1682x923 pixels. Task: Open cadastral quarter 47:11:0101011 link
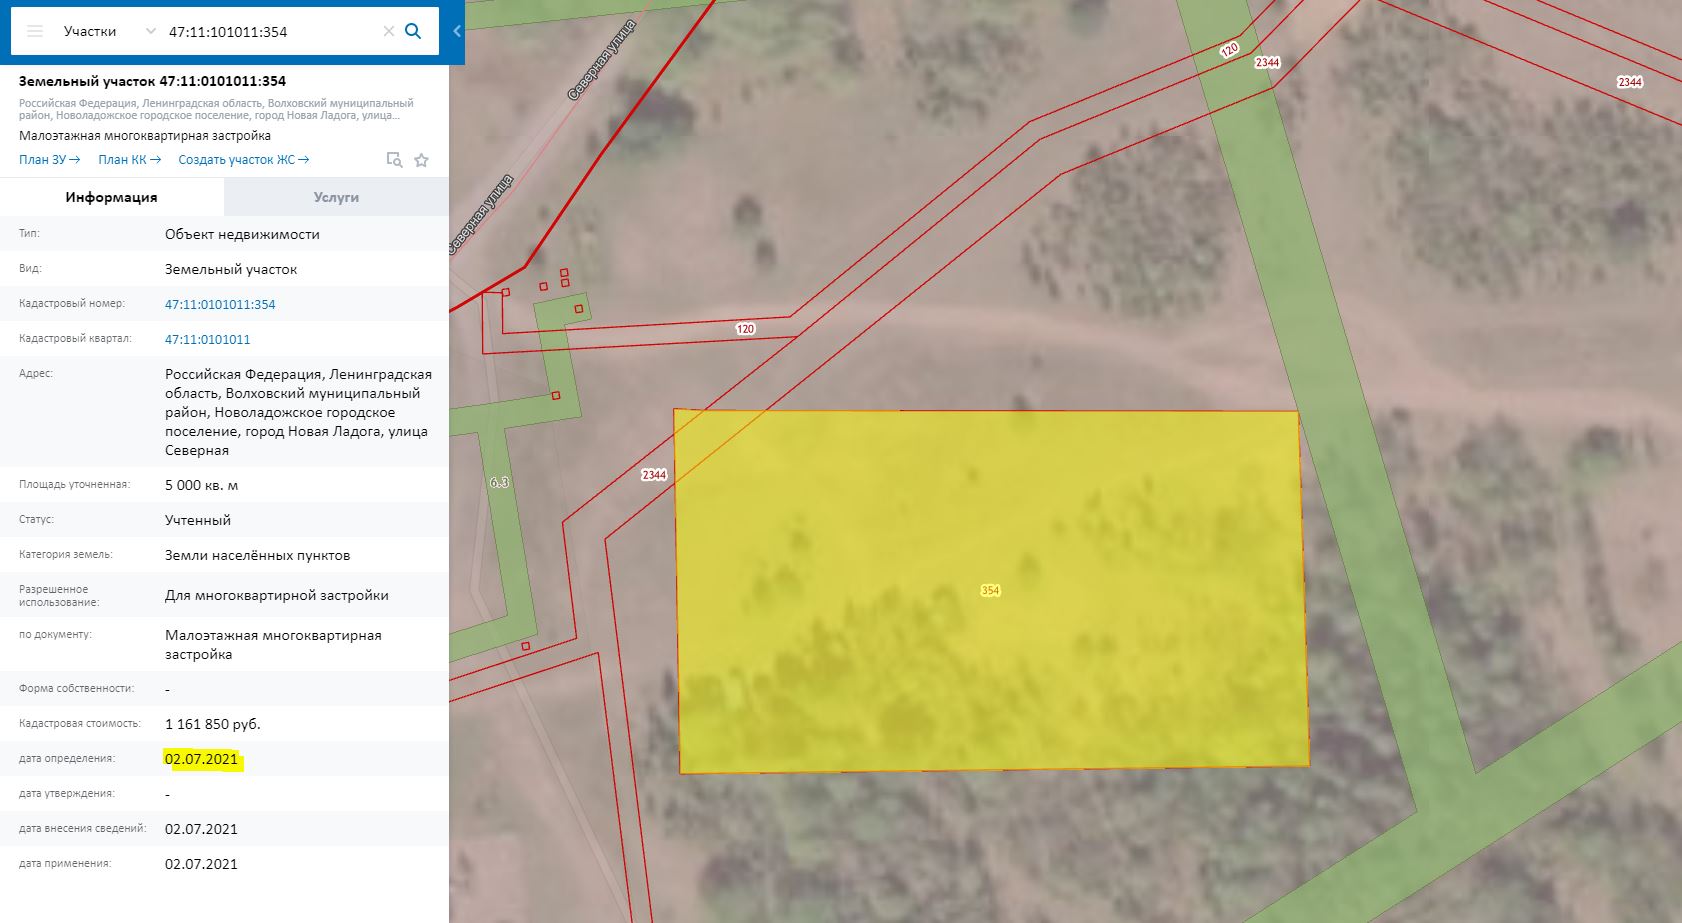[x=207, y=339]
